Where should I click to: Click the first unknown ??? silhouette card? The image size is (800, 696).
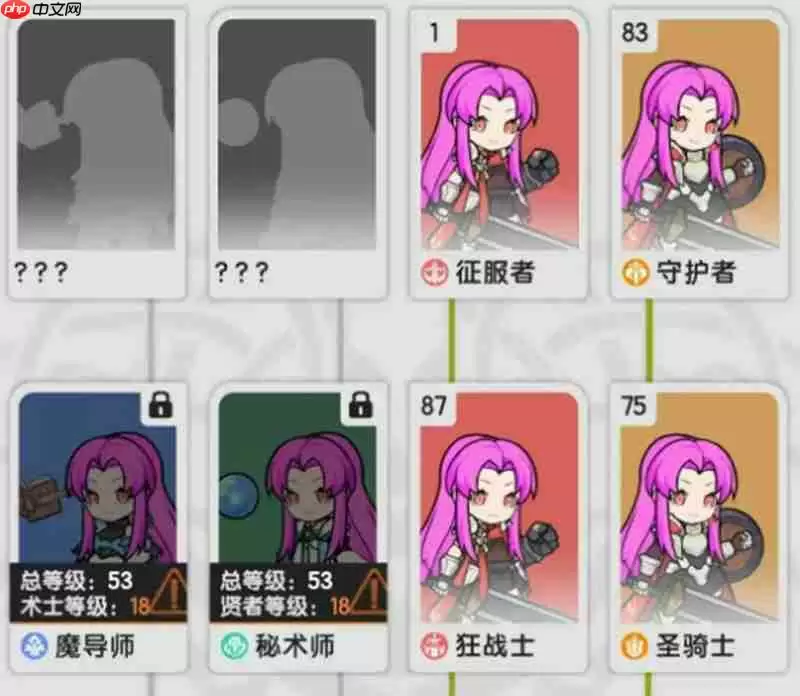tap(97, 153)
